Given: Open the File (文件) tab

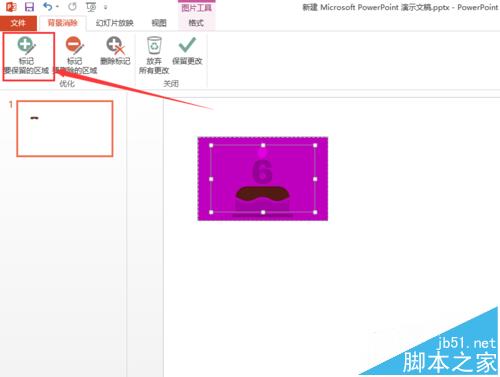Looking at the screenshot, I should (x=18, y=23).
